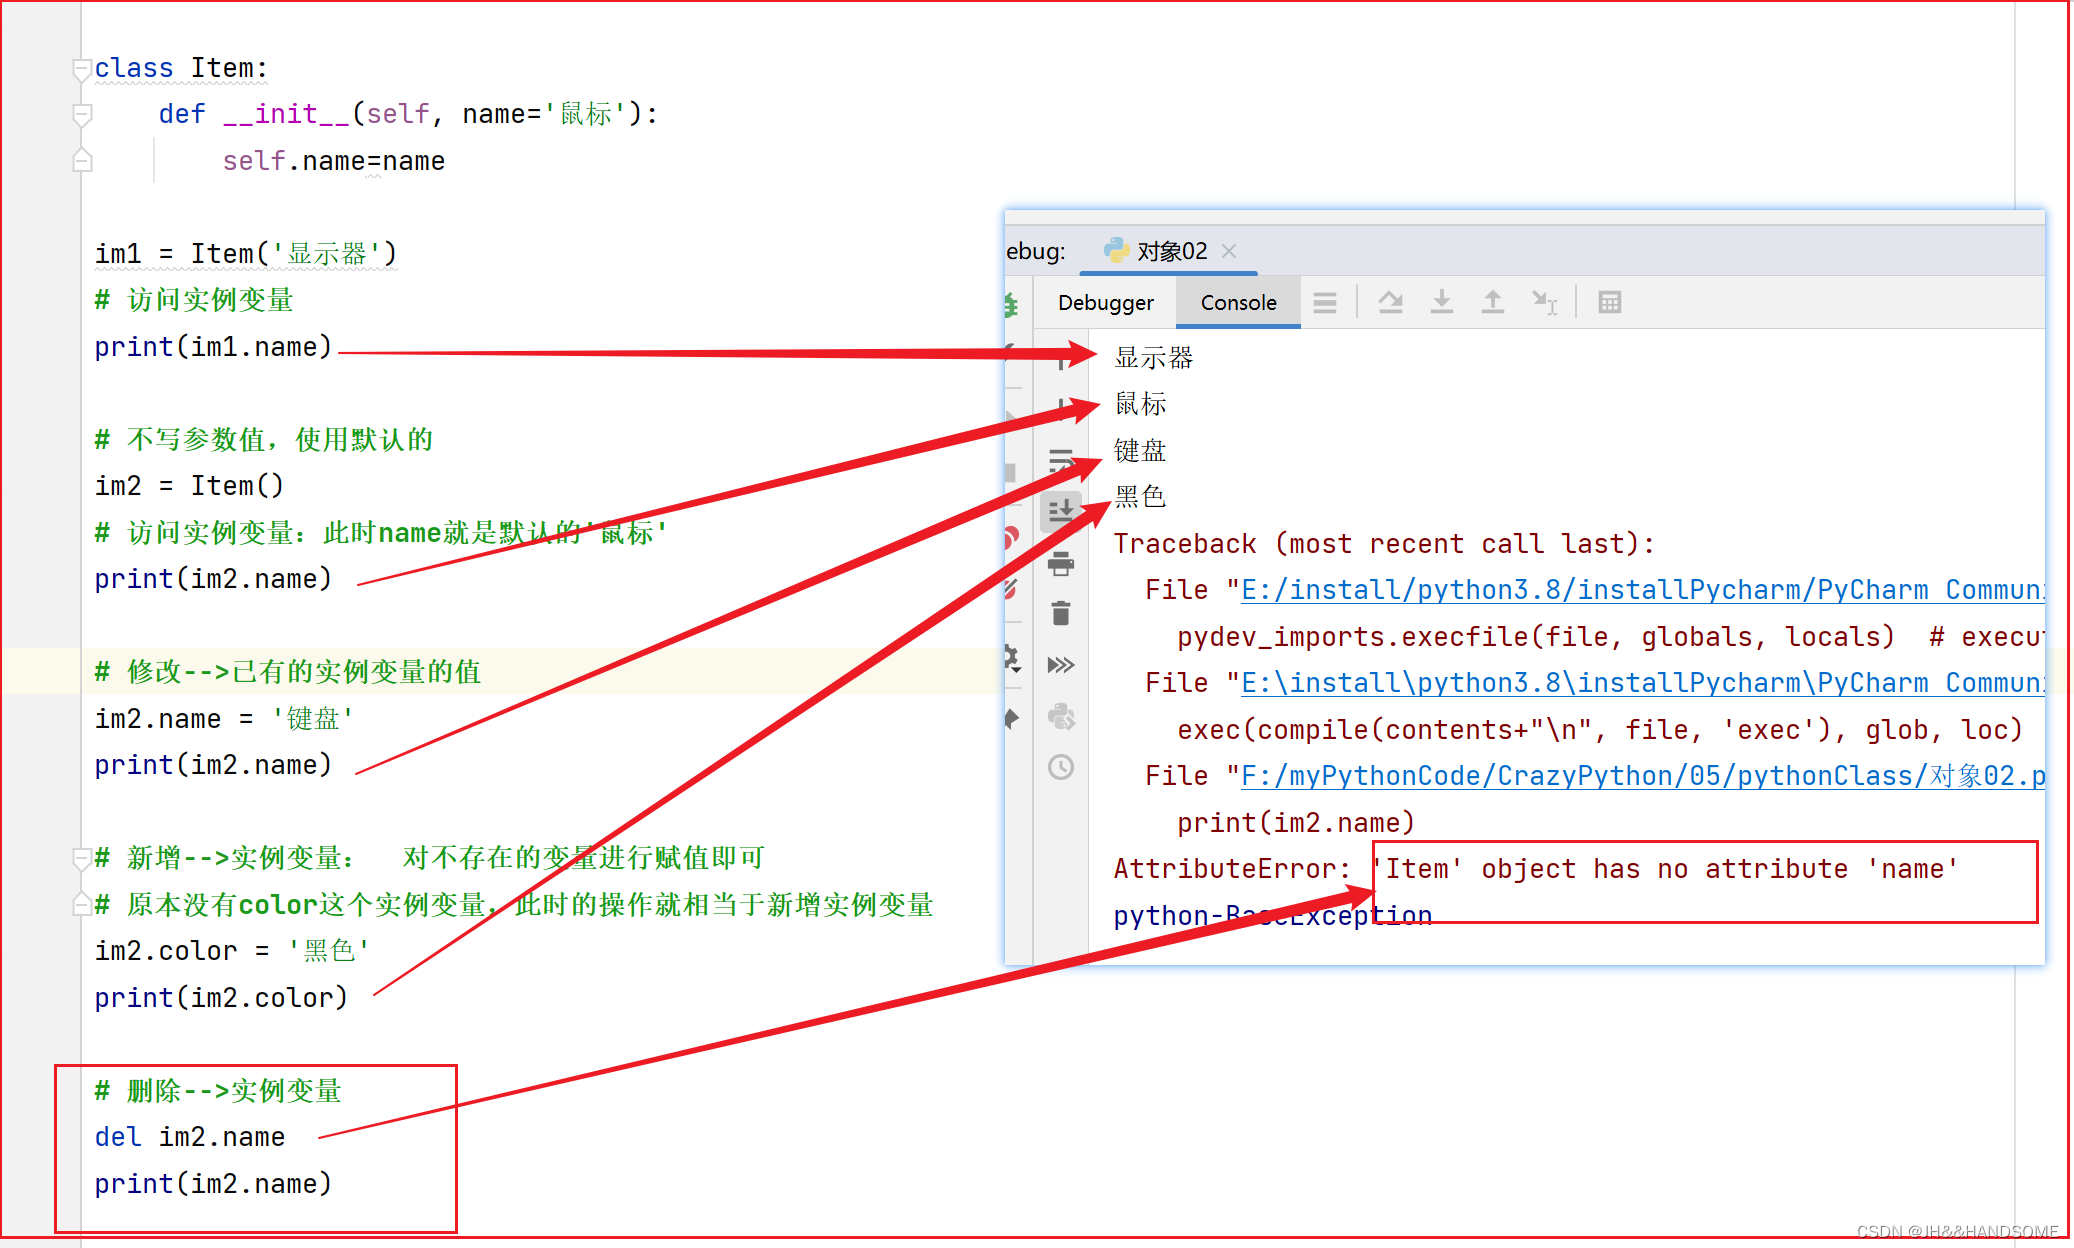Viewport: 2074px width, 1248px height.
Task: Click the final print(im2.name) after del
Action: click(213, 1184)
